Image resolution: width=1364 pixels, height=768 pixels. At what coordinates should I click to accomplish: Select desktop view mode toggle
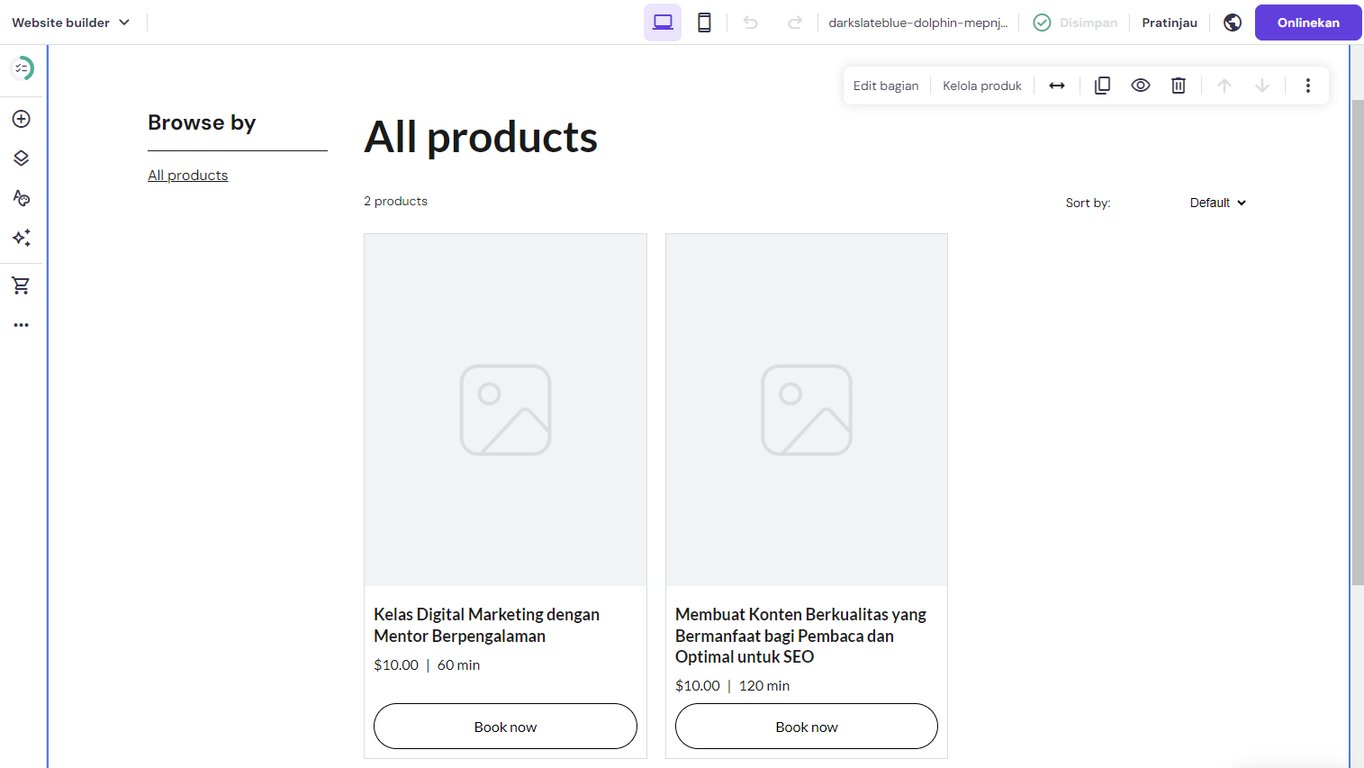662,21
